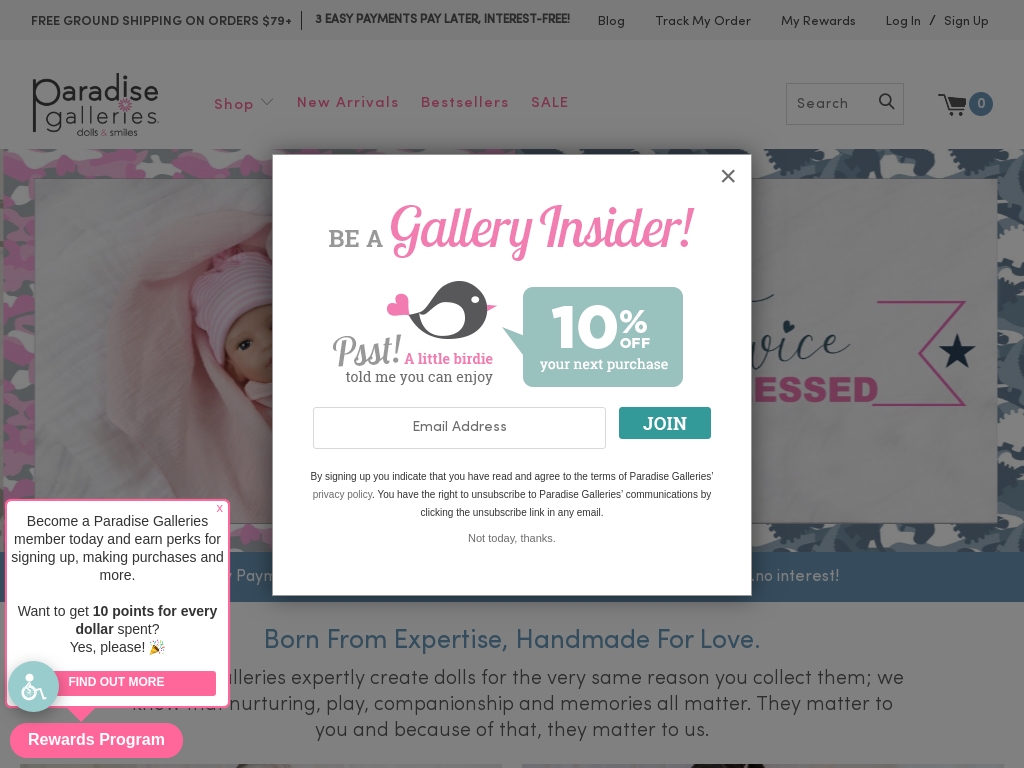
Task: Go to the Bestsellers section
Action: coord(464,103)
